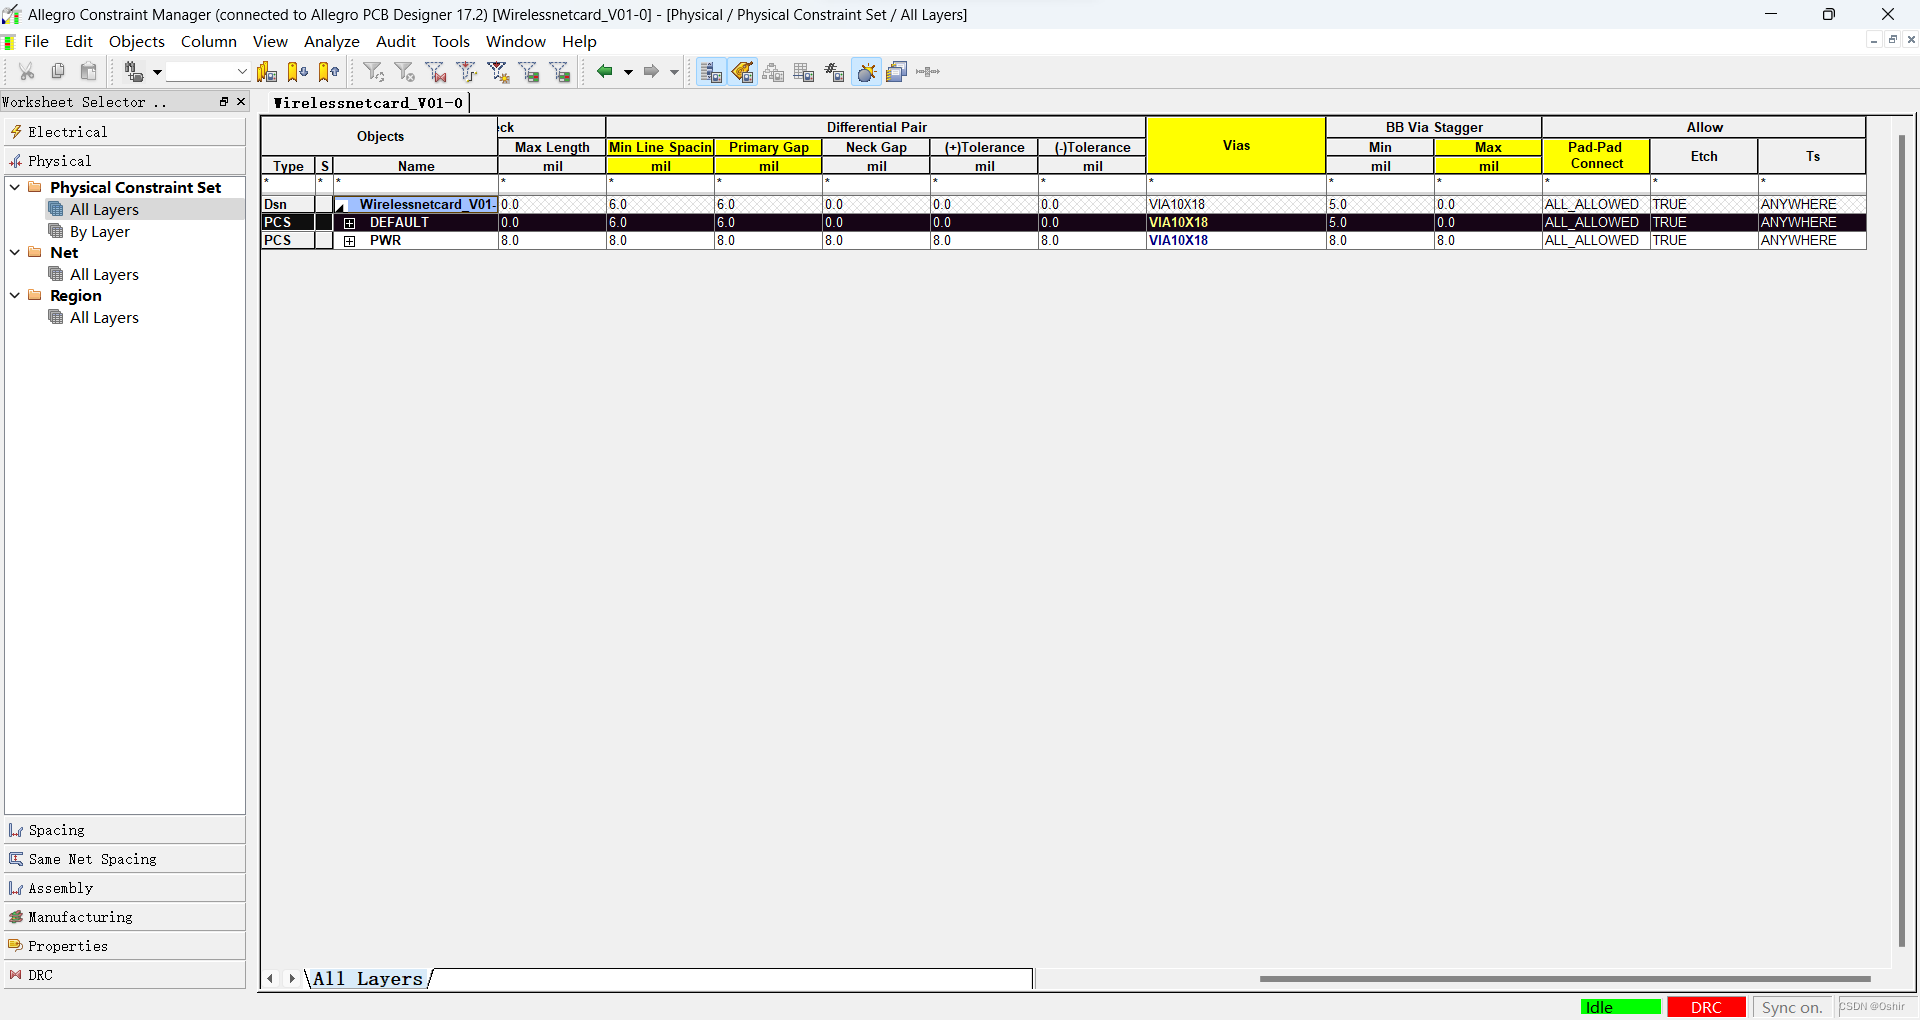Open the Electrical worksheet section
This screenshot has height=1020, width=1920.
pyautogui.click(x=67, y=132)
